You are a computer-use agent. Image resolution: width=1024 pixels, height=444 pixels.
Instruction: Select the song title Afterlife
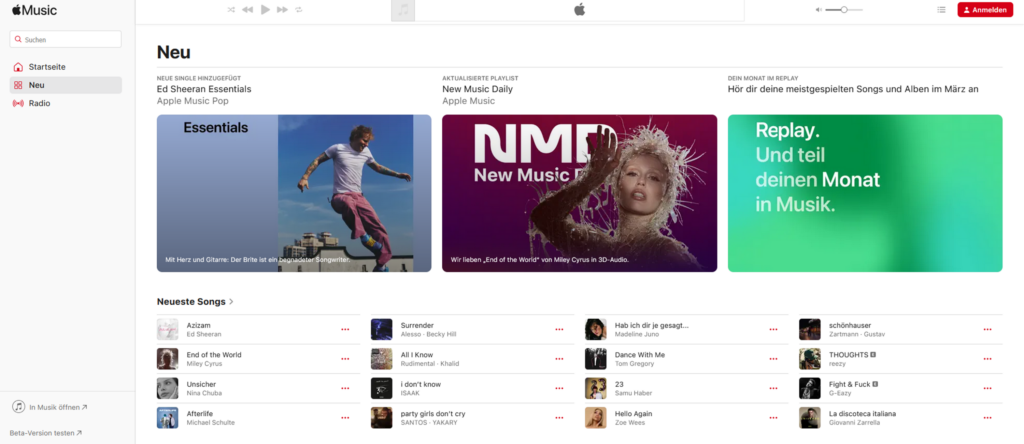(200, 413)
